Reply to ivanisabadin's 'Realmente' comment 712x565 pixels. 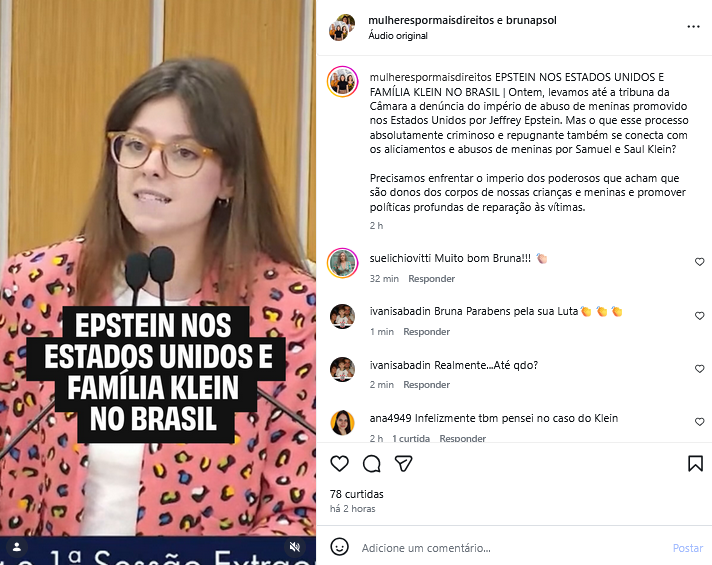(426, 385)
